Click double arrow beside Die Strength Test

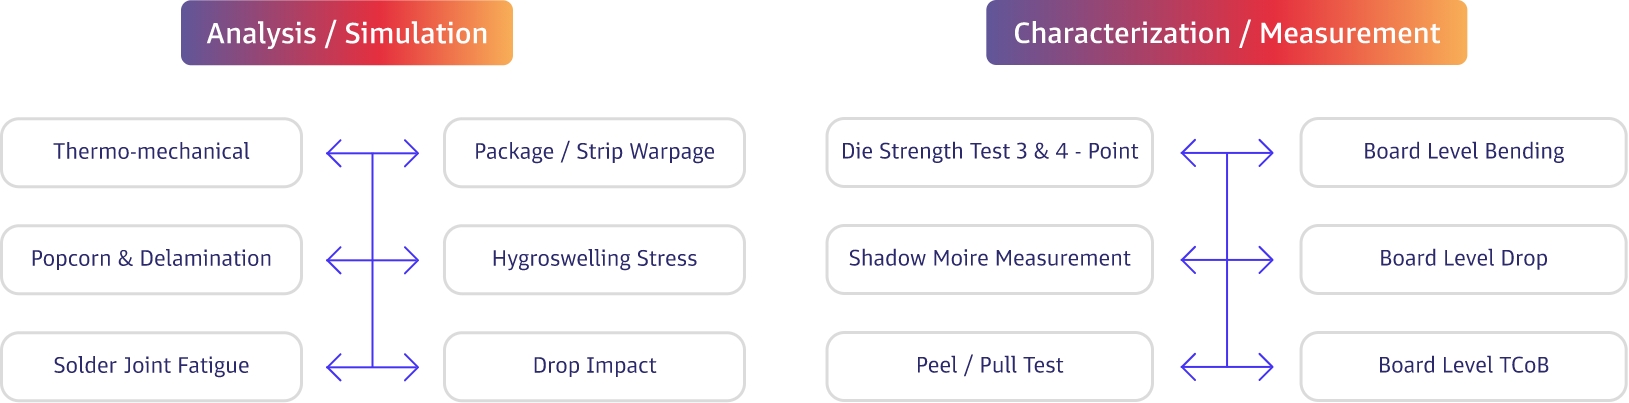click(x=1227, y=153)
